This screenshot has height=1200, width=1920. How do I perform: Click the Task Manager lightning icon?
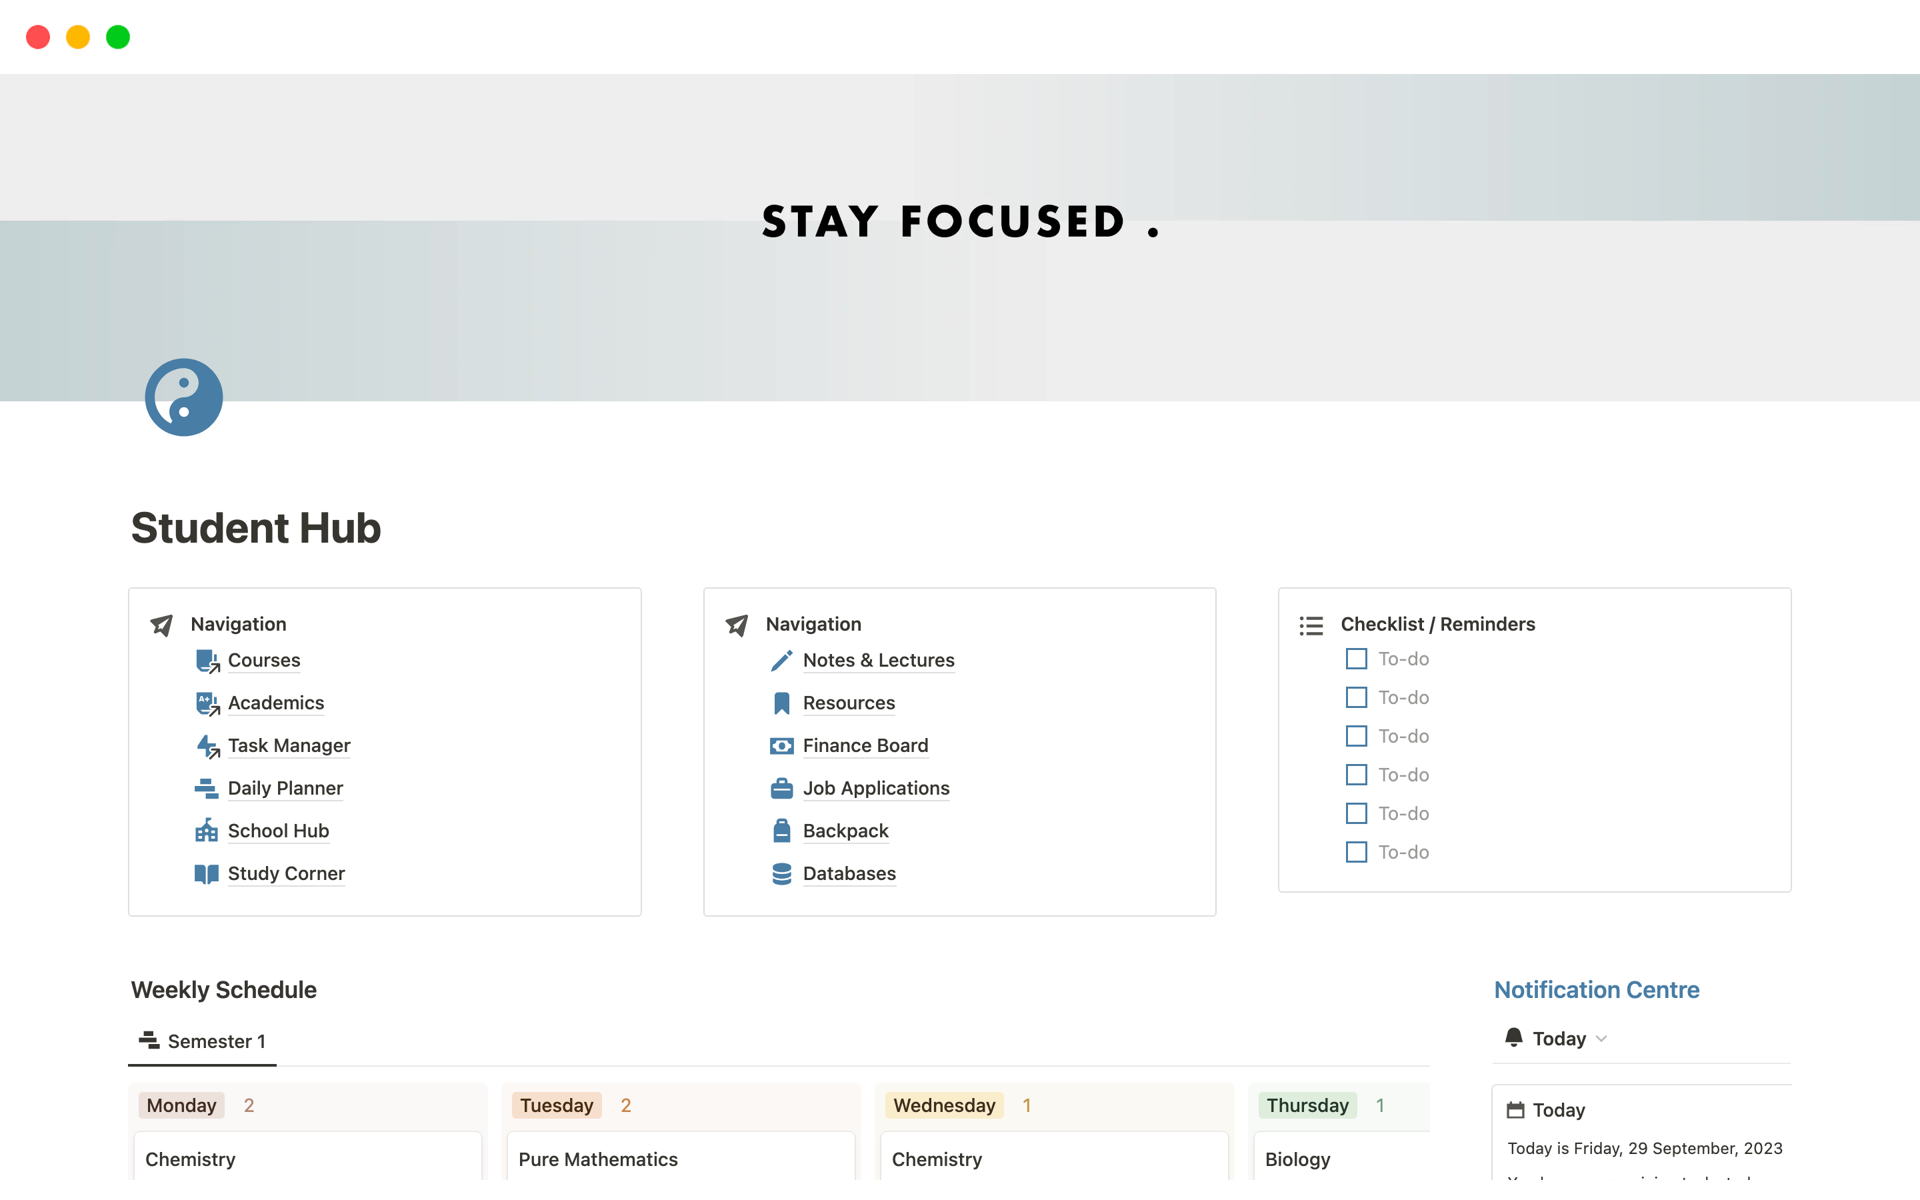point(207,746)
